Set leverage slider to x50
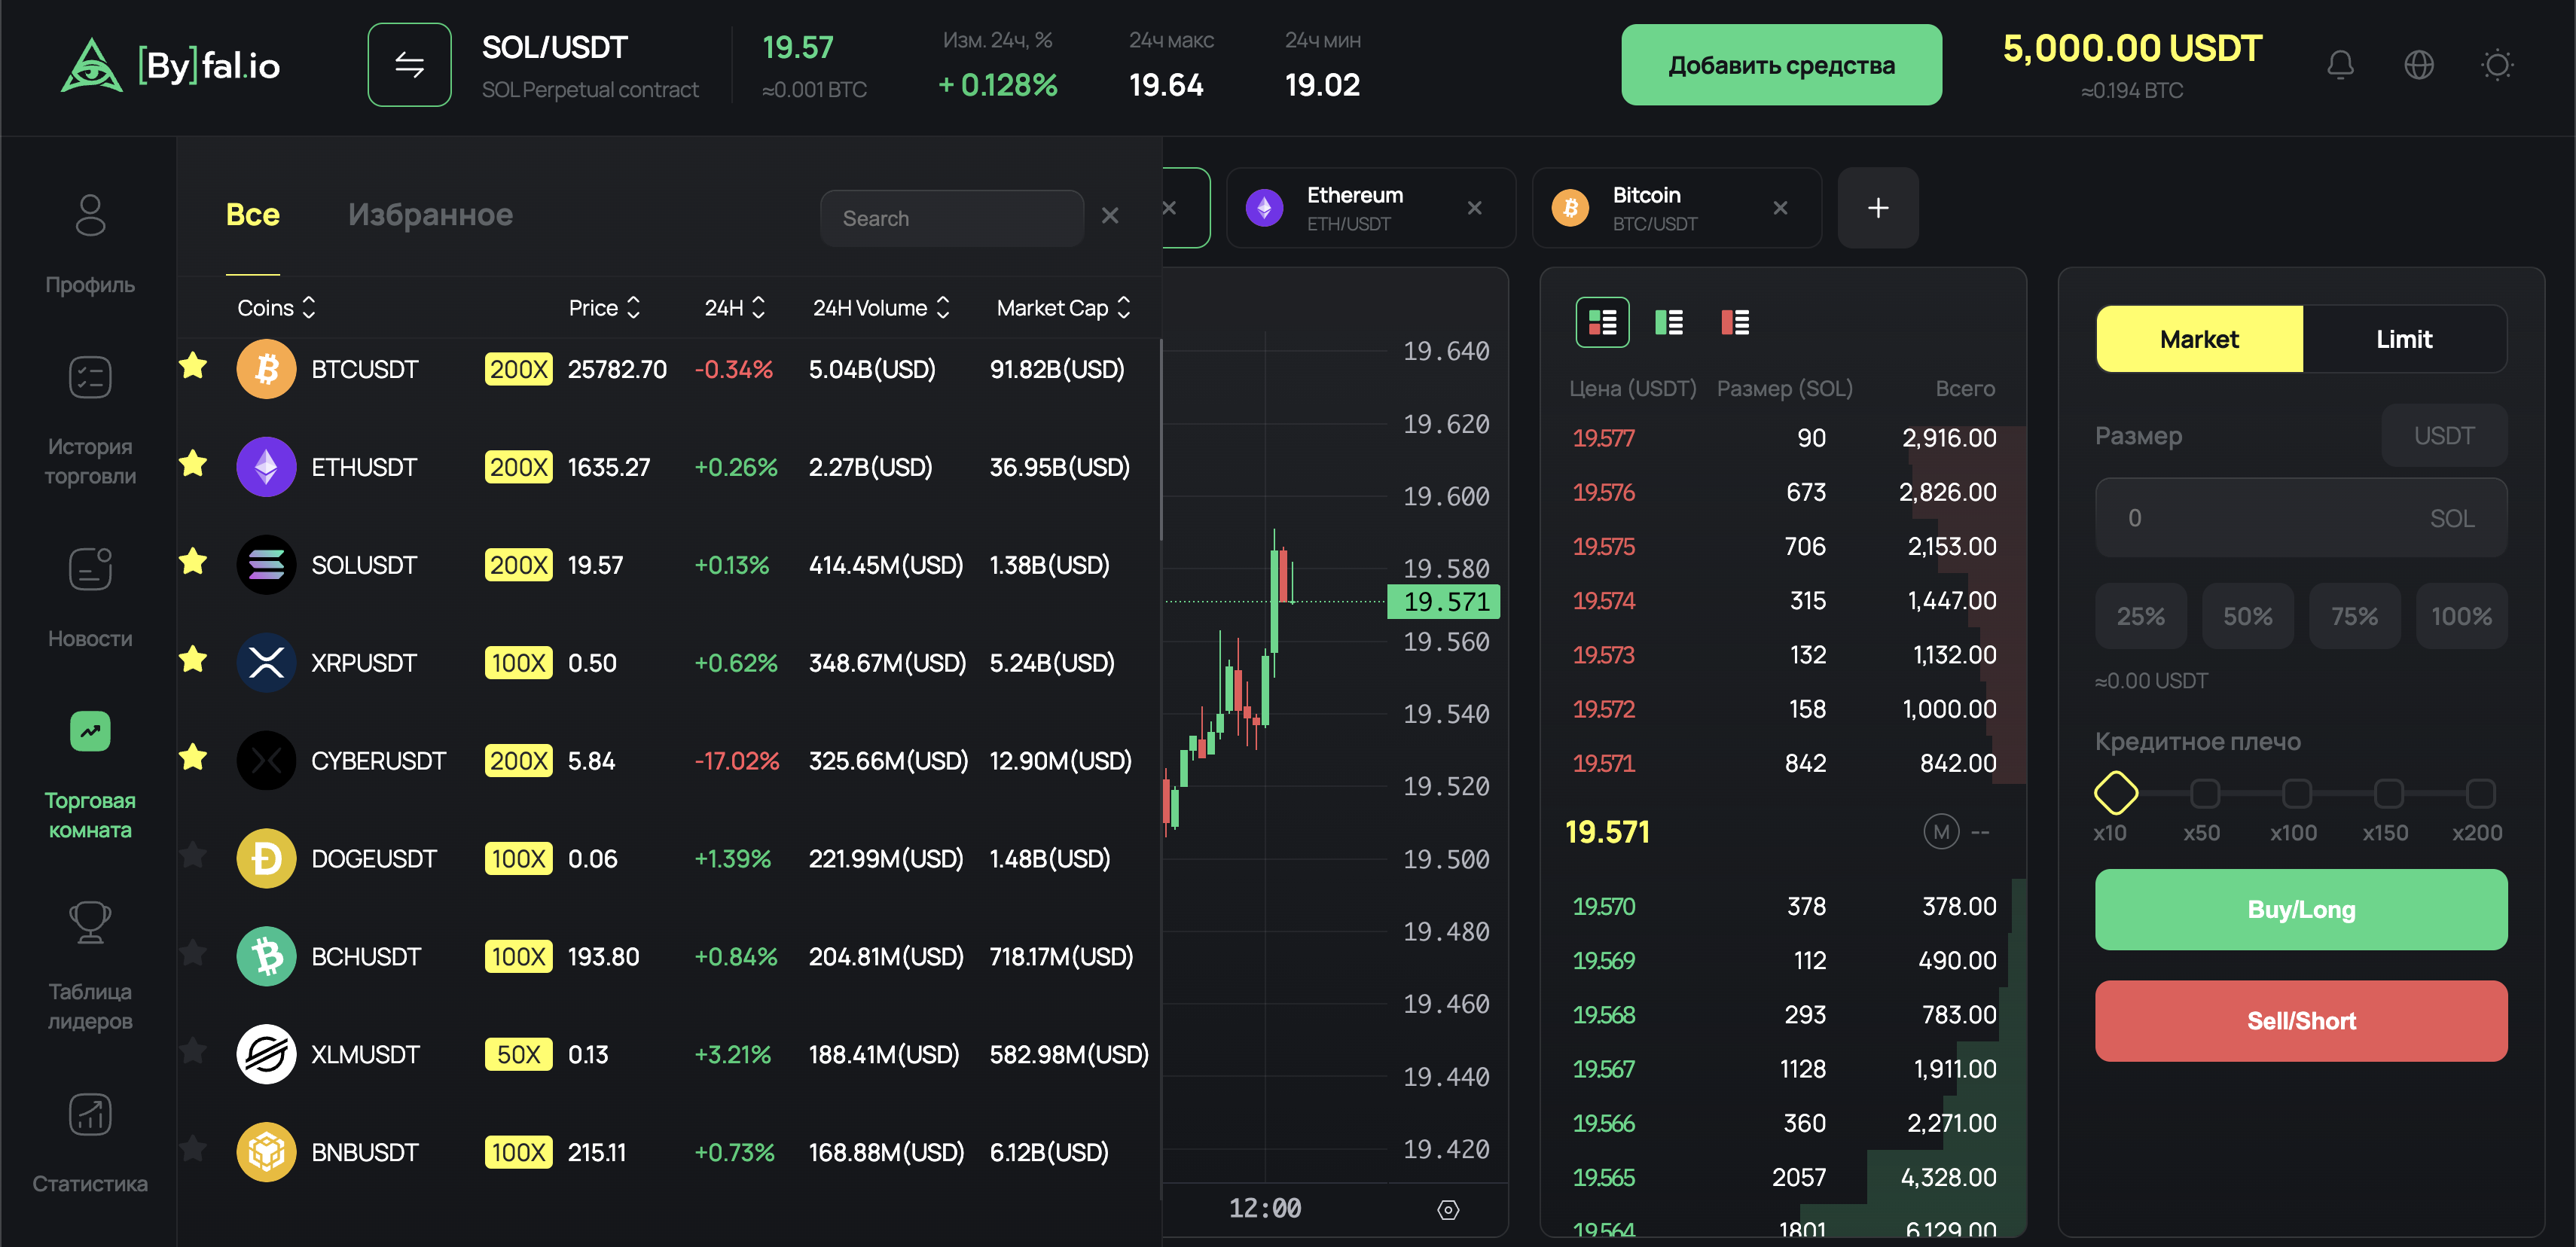The height and width of the screenshot is (1247, 2576). click(x=2204, y=794)
